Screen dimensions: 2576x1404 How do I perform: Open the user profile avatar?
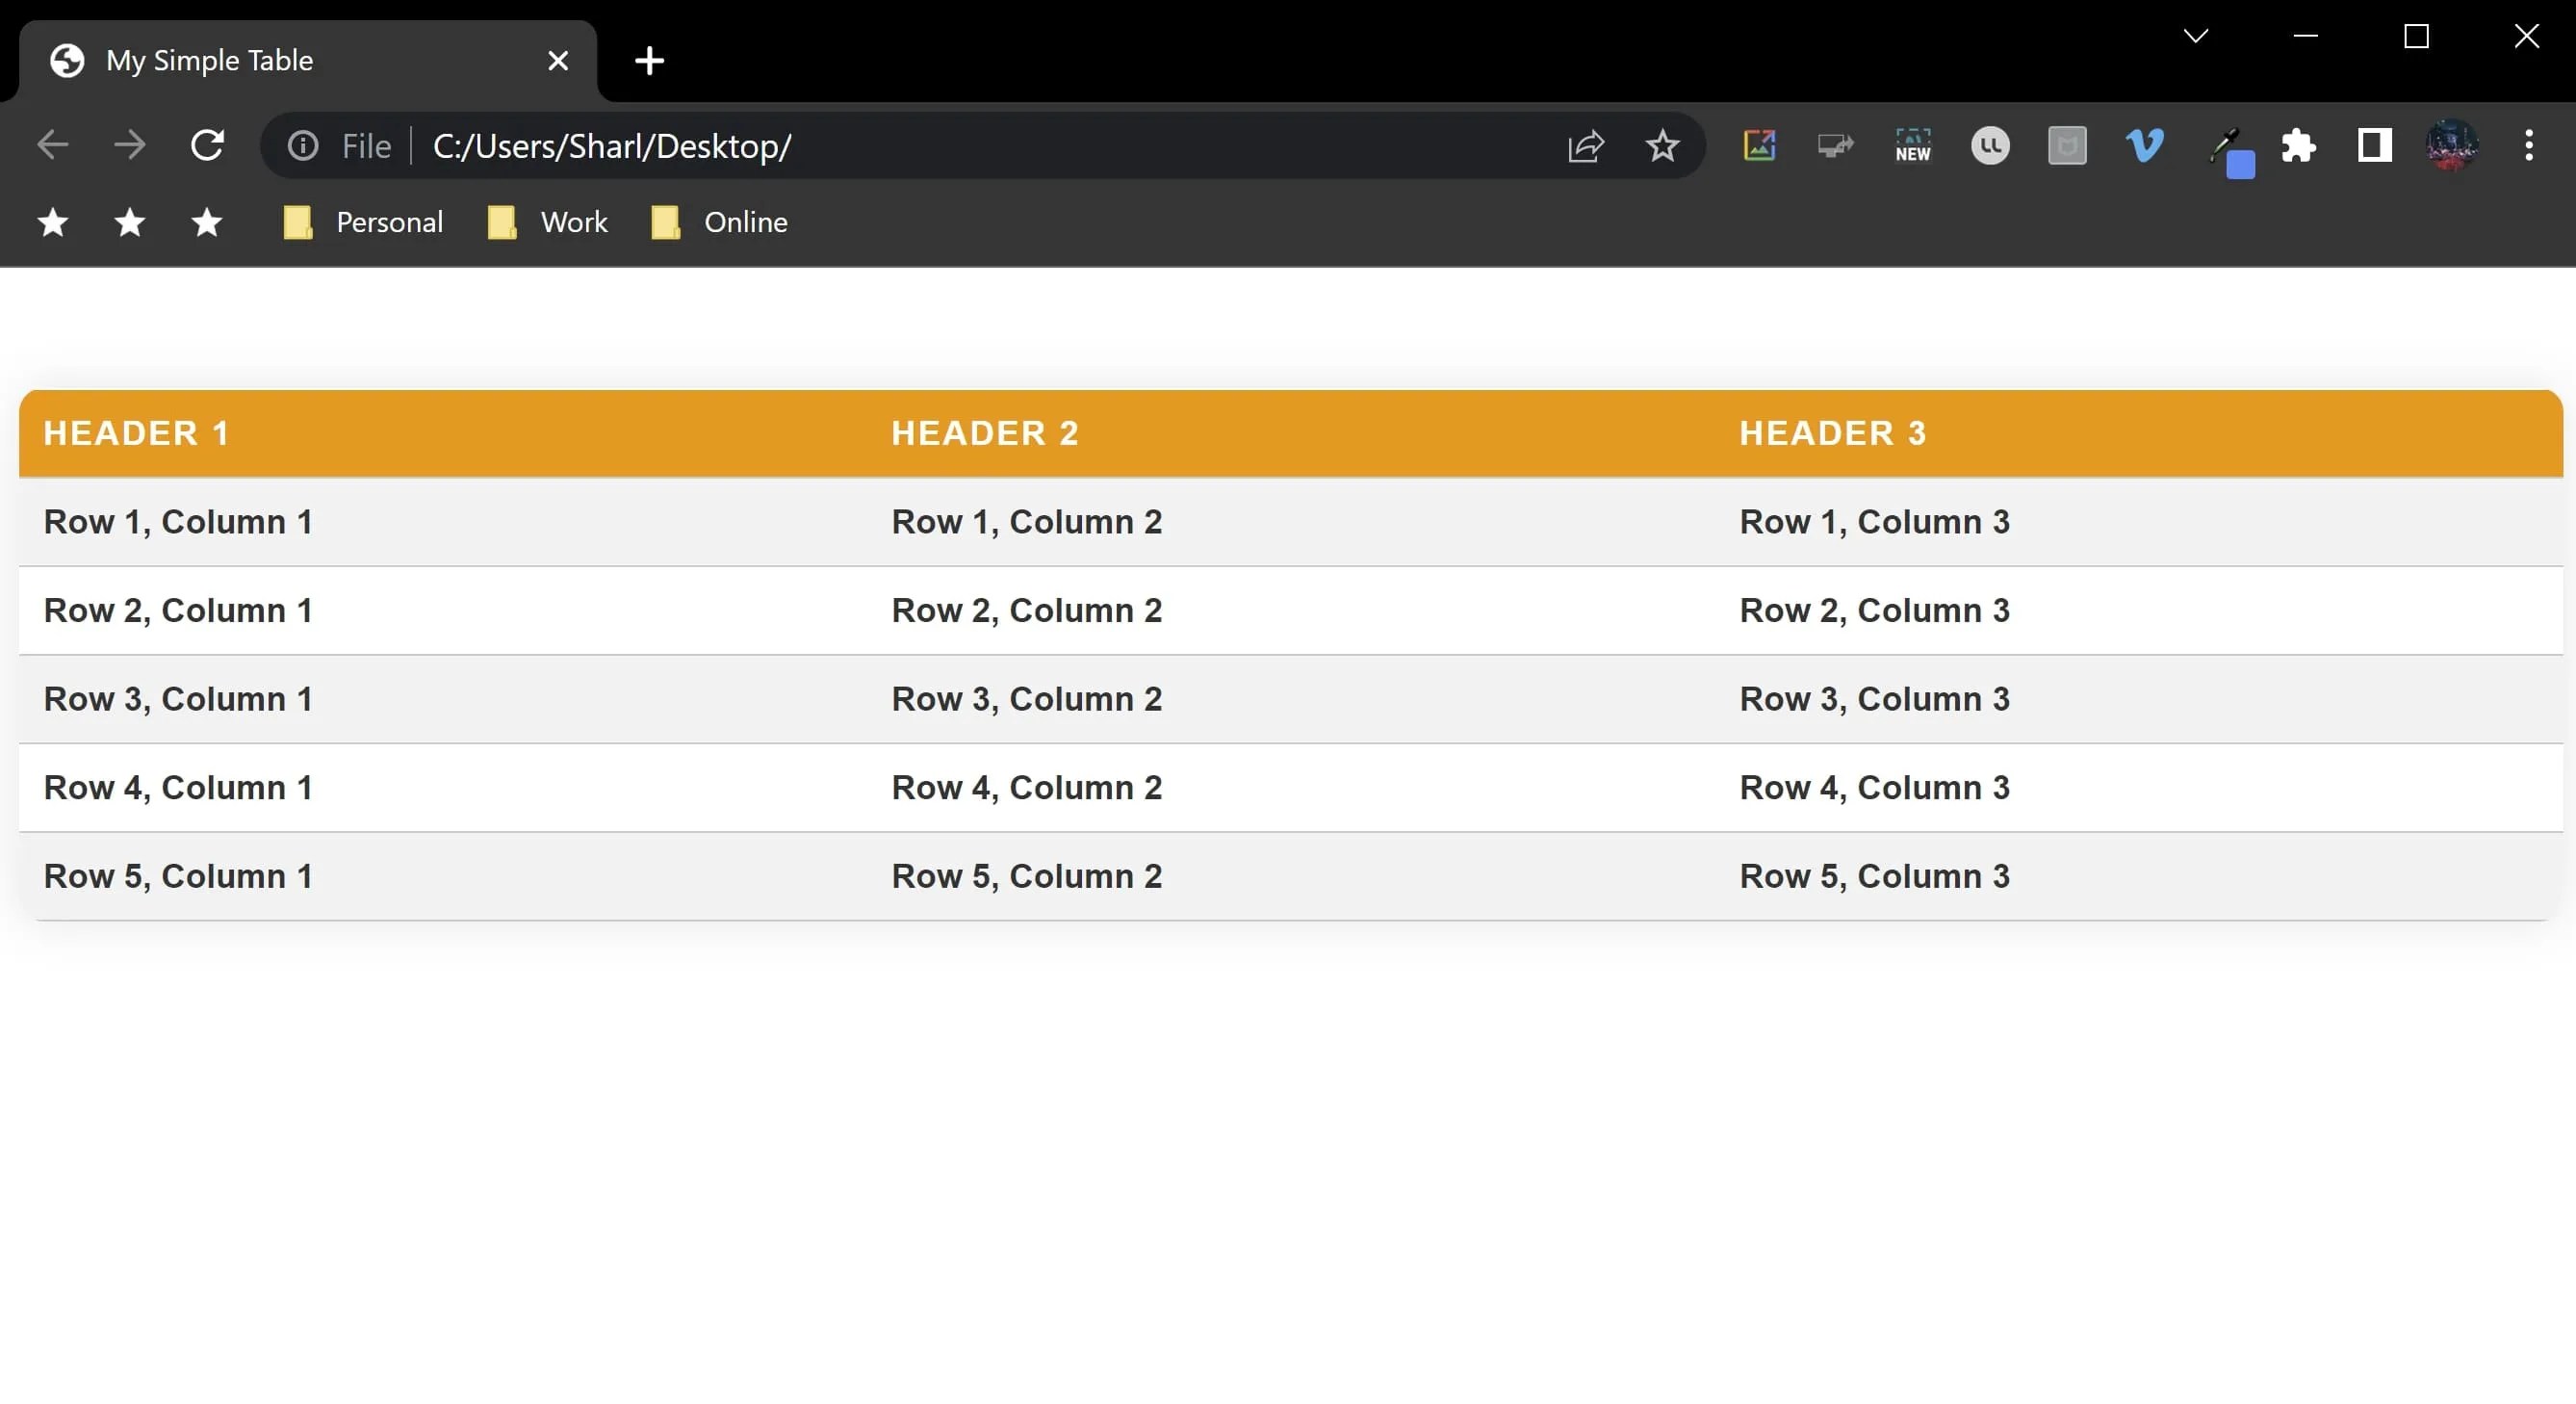[2451, 146]
